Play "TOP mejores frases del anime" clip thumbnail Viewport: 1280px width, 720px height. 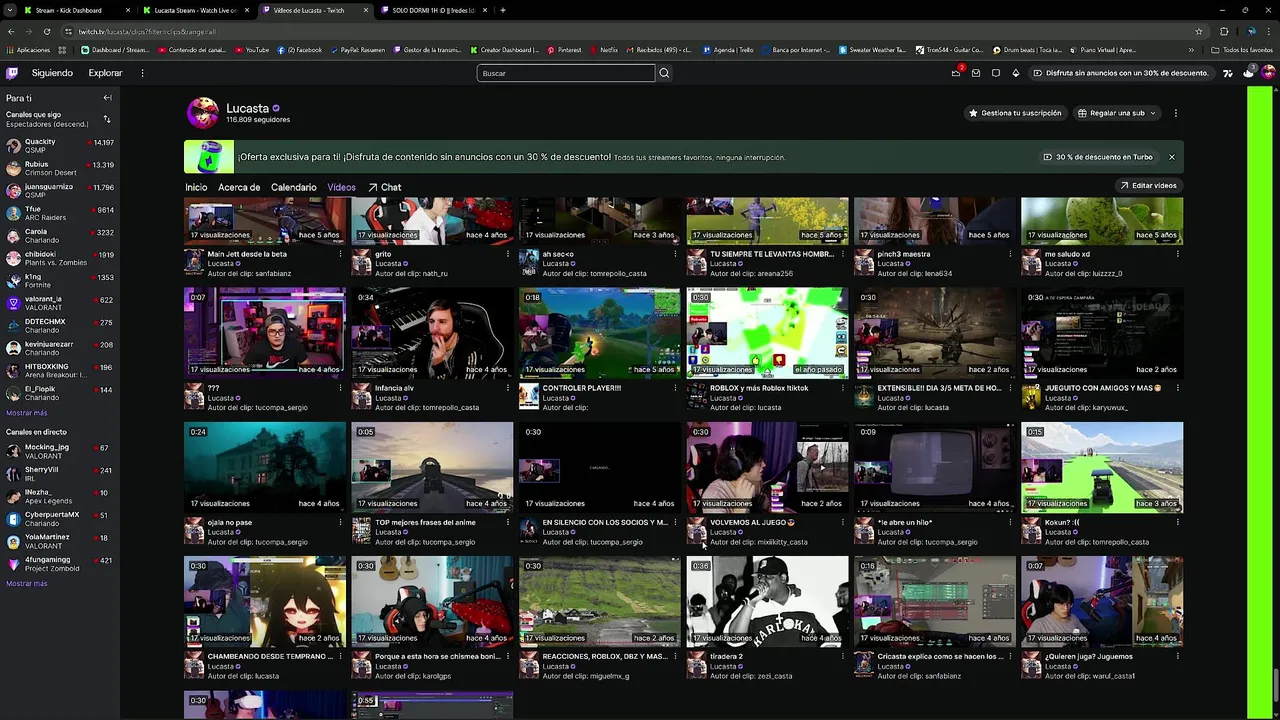[x=432, y=467]
